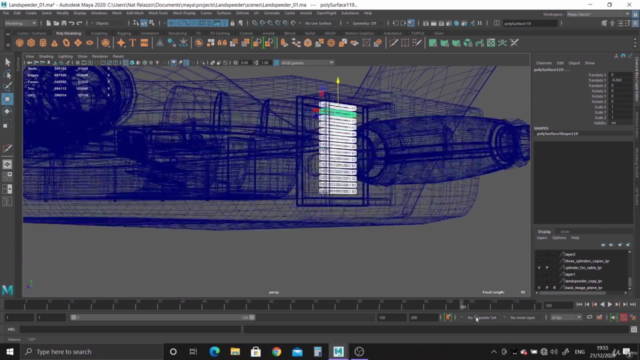Click the Options menu in layer editor
Screen dimensions: 640x360
(x=559, y=238)
